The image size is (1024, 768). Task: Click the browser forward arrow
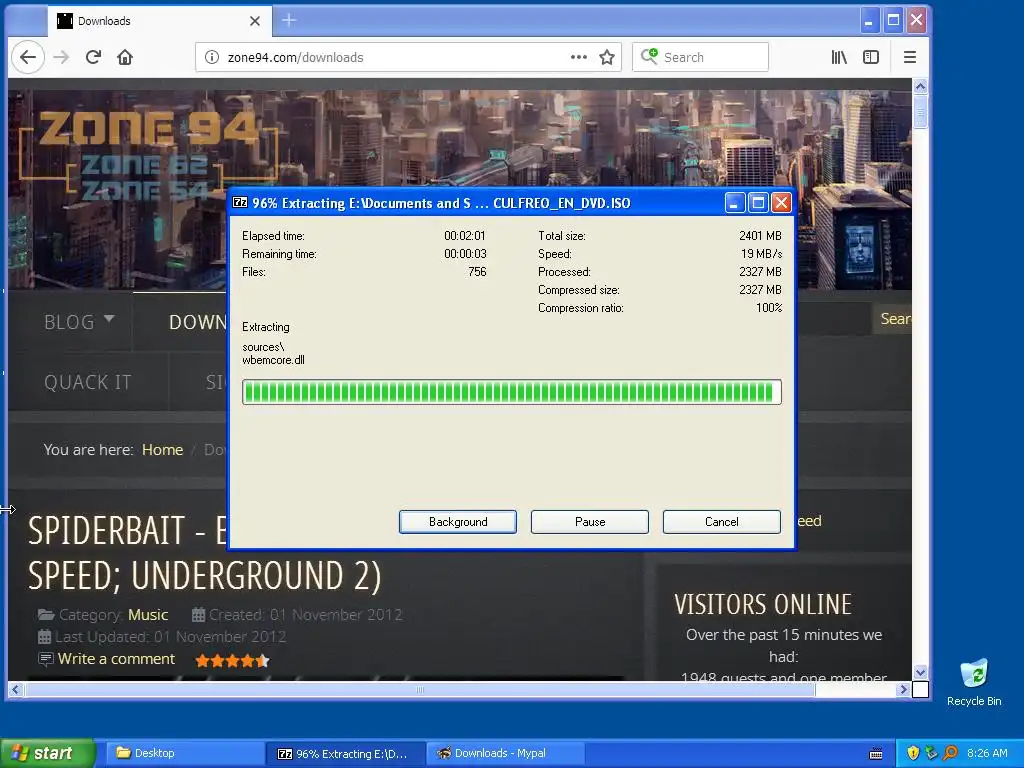tap(61, 57)
